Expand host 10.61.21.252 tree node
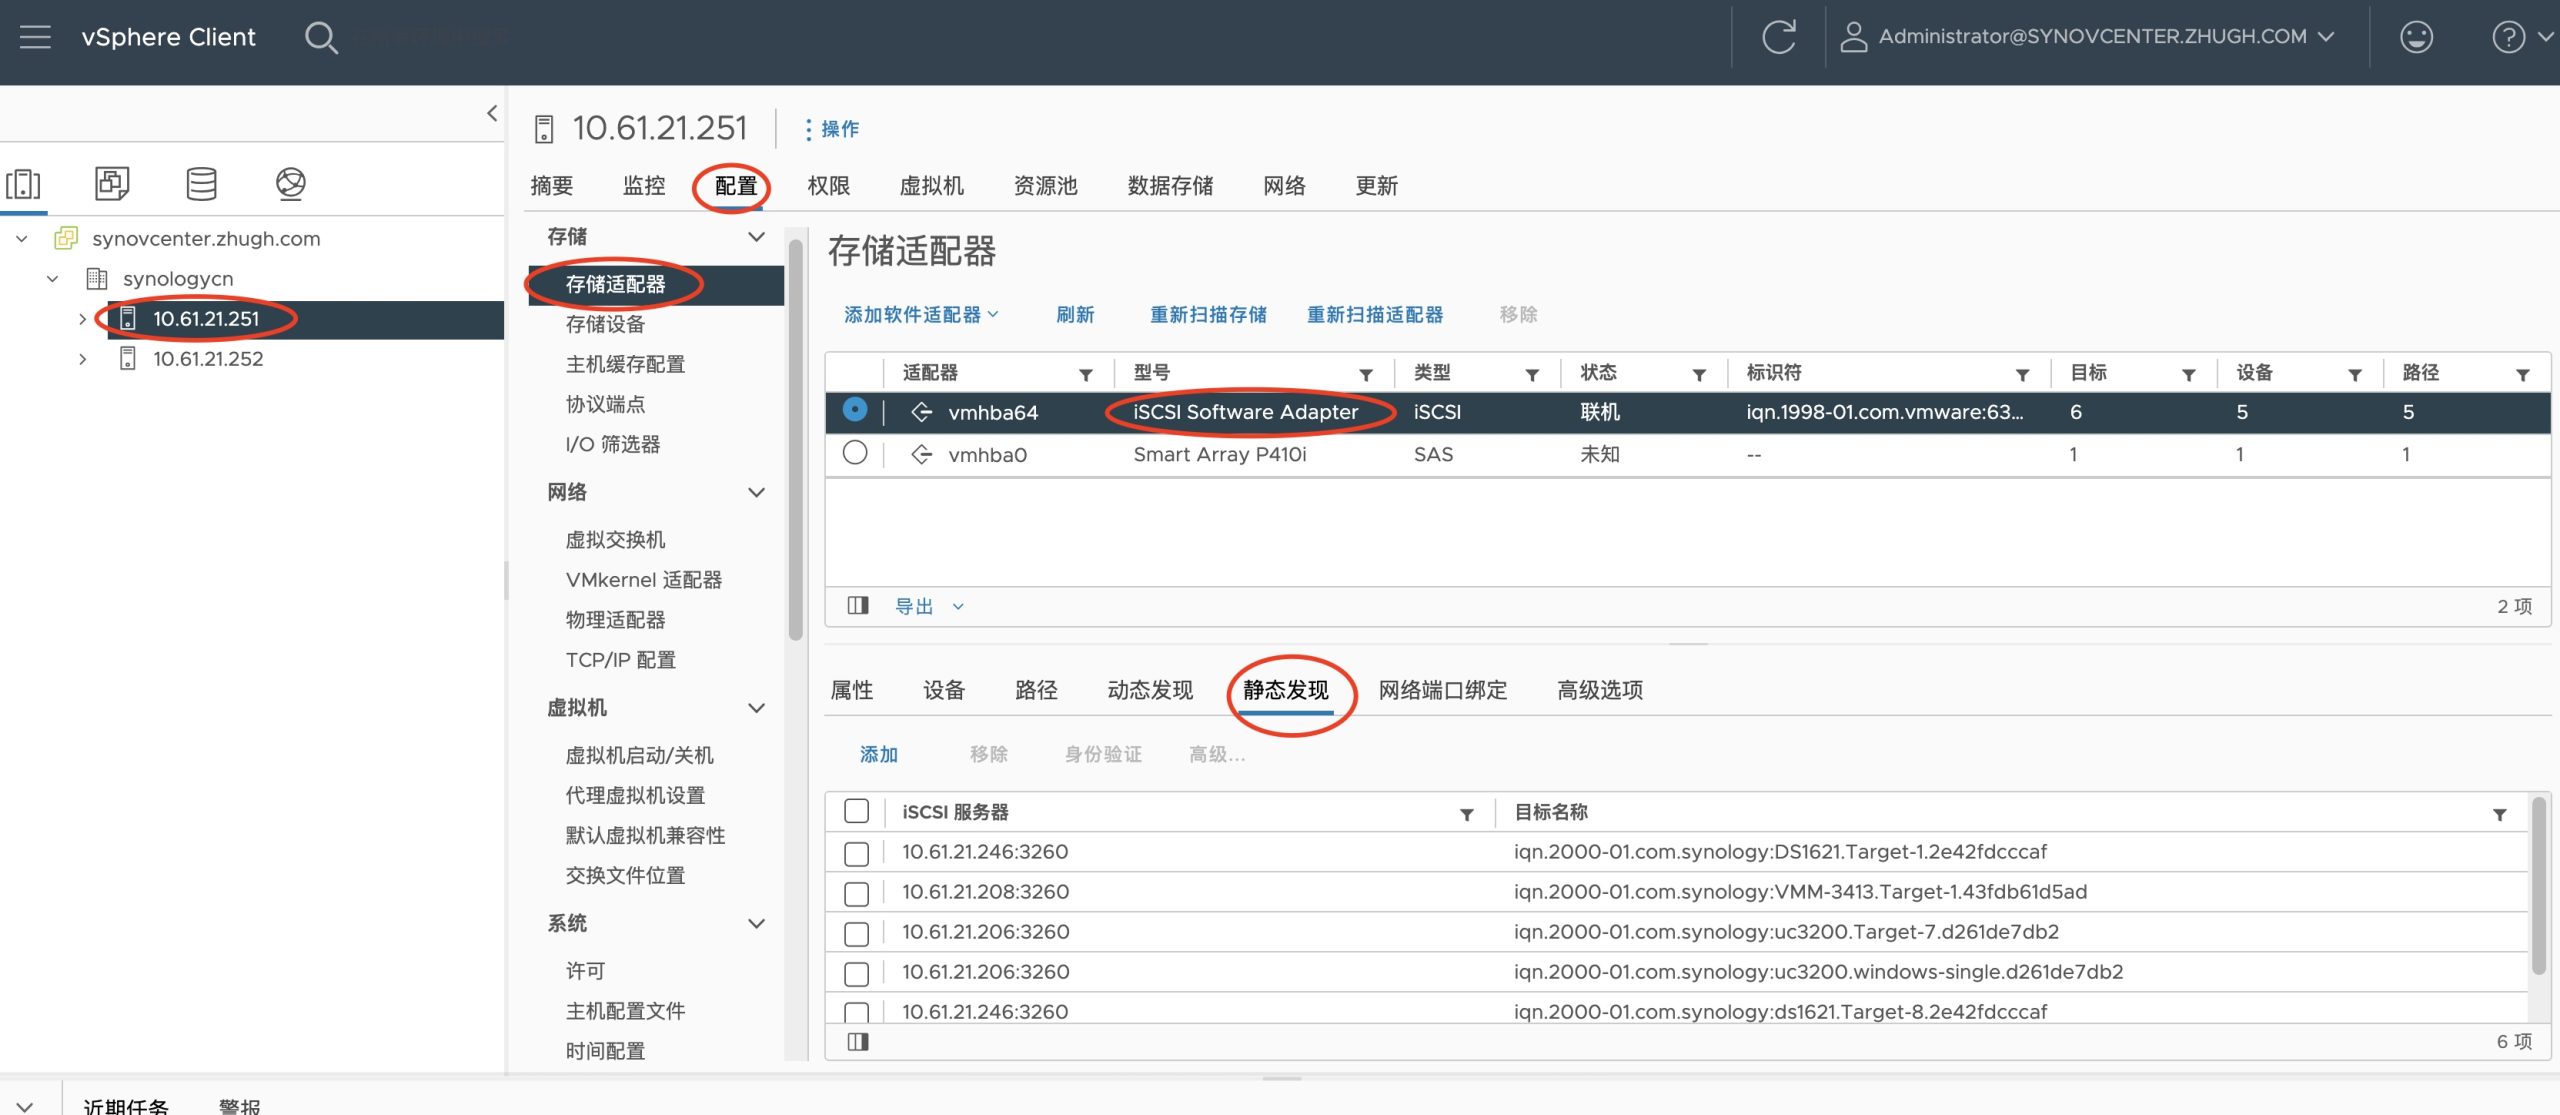The image size is (2560, 1115). 82,359
